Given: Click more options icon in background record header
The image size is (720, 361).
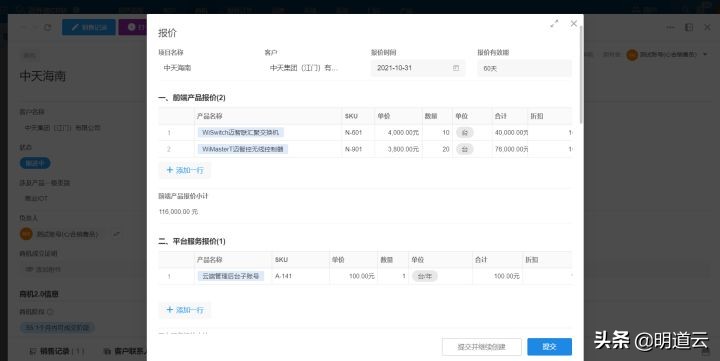Looking at the screenshot, I should tap(671, 28).
